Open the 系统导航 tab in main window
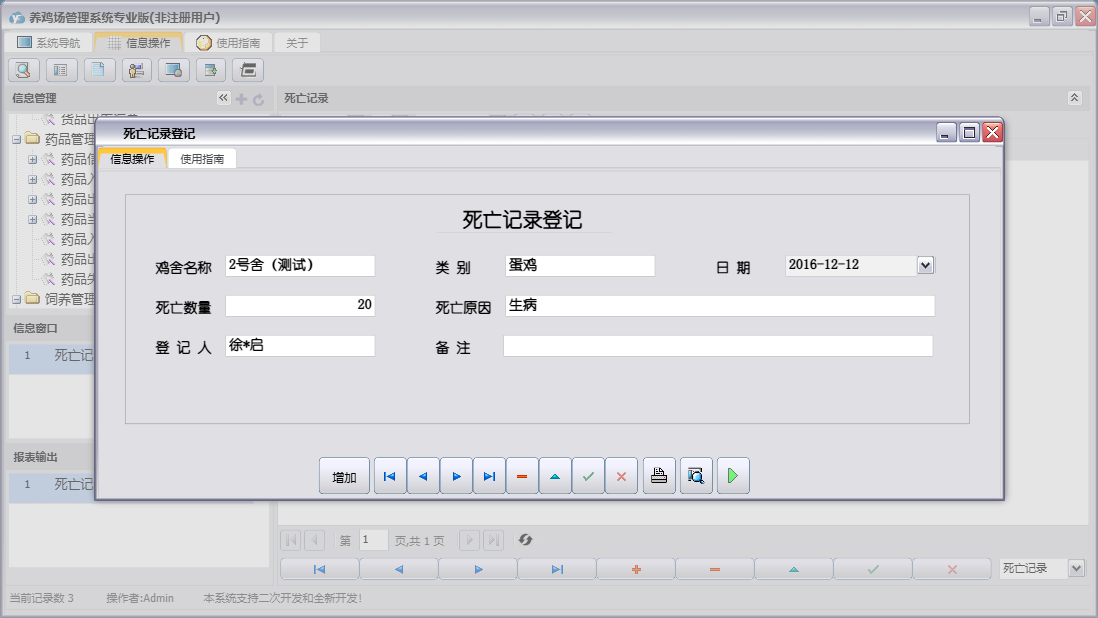The width and height of the screenshot is (1098, 618). [x=49, y=43]
